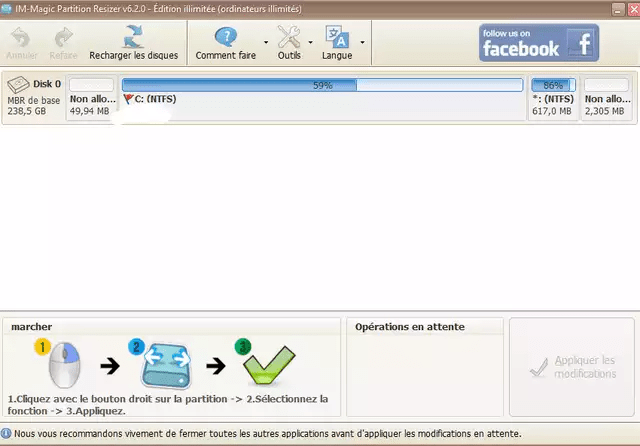
Task: Open the Comment faire help icon
Action: coord(225,37)
